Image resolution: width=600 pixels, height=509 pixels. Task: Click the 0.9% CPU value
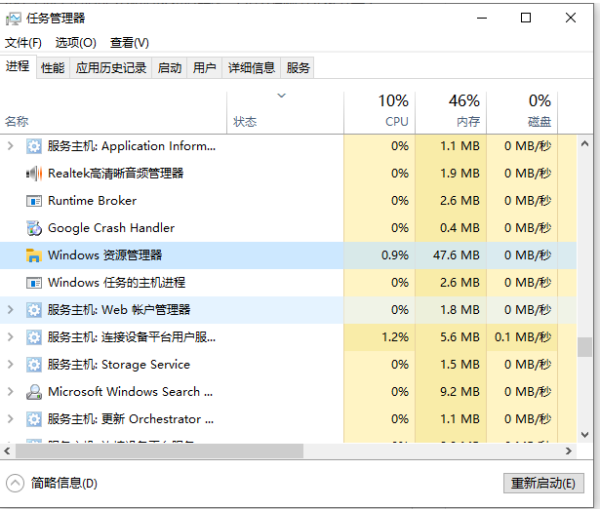395,255
